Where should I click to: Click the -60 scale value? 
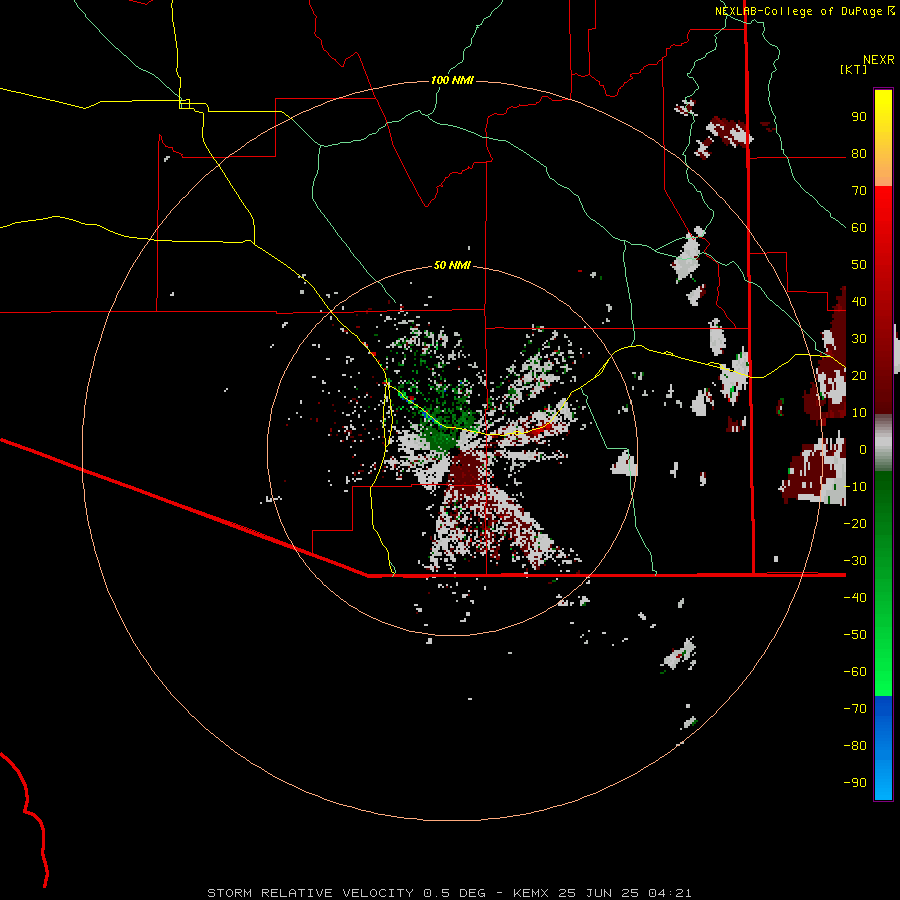(855, 672)
